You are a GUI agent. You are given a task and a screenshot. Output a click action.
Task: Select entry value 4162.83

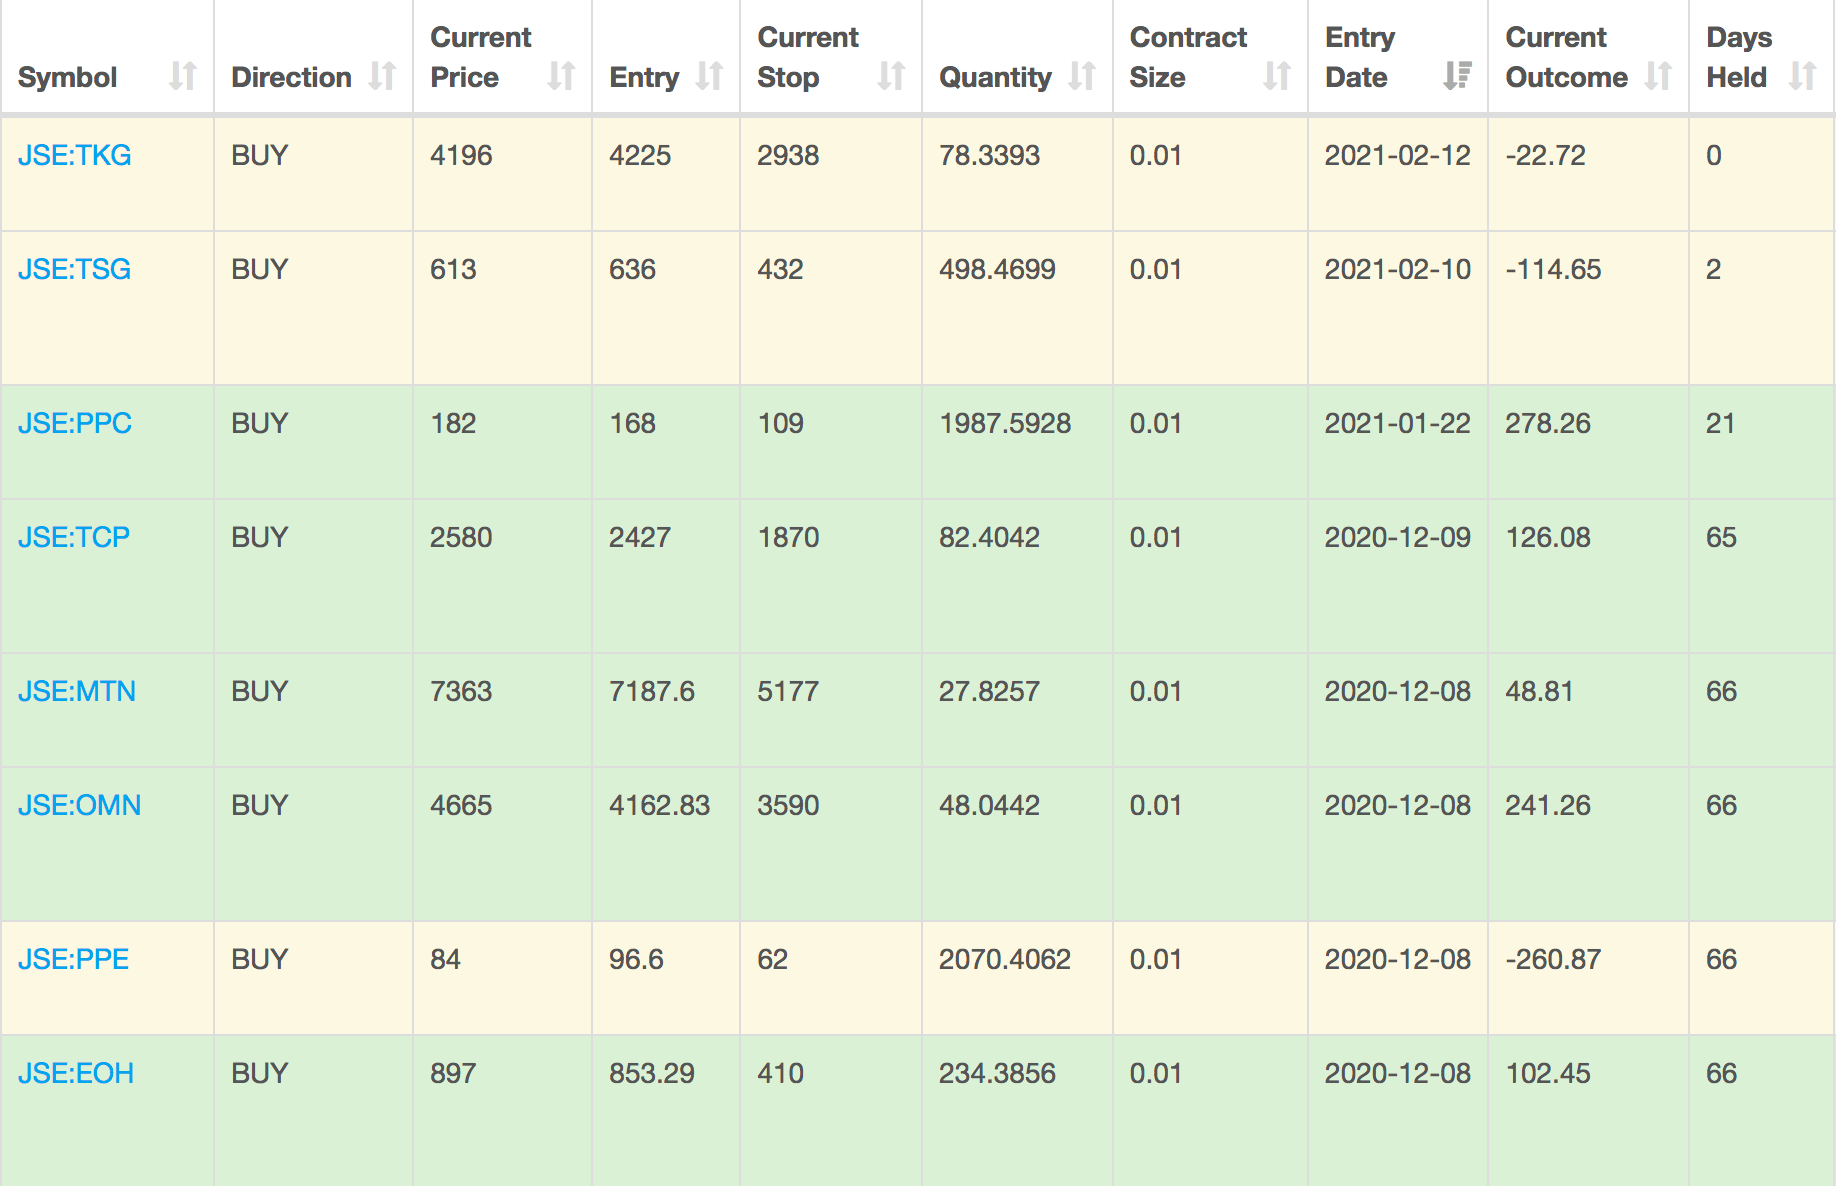coord(660,805)
